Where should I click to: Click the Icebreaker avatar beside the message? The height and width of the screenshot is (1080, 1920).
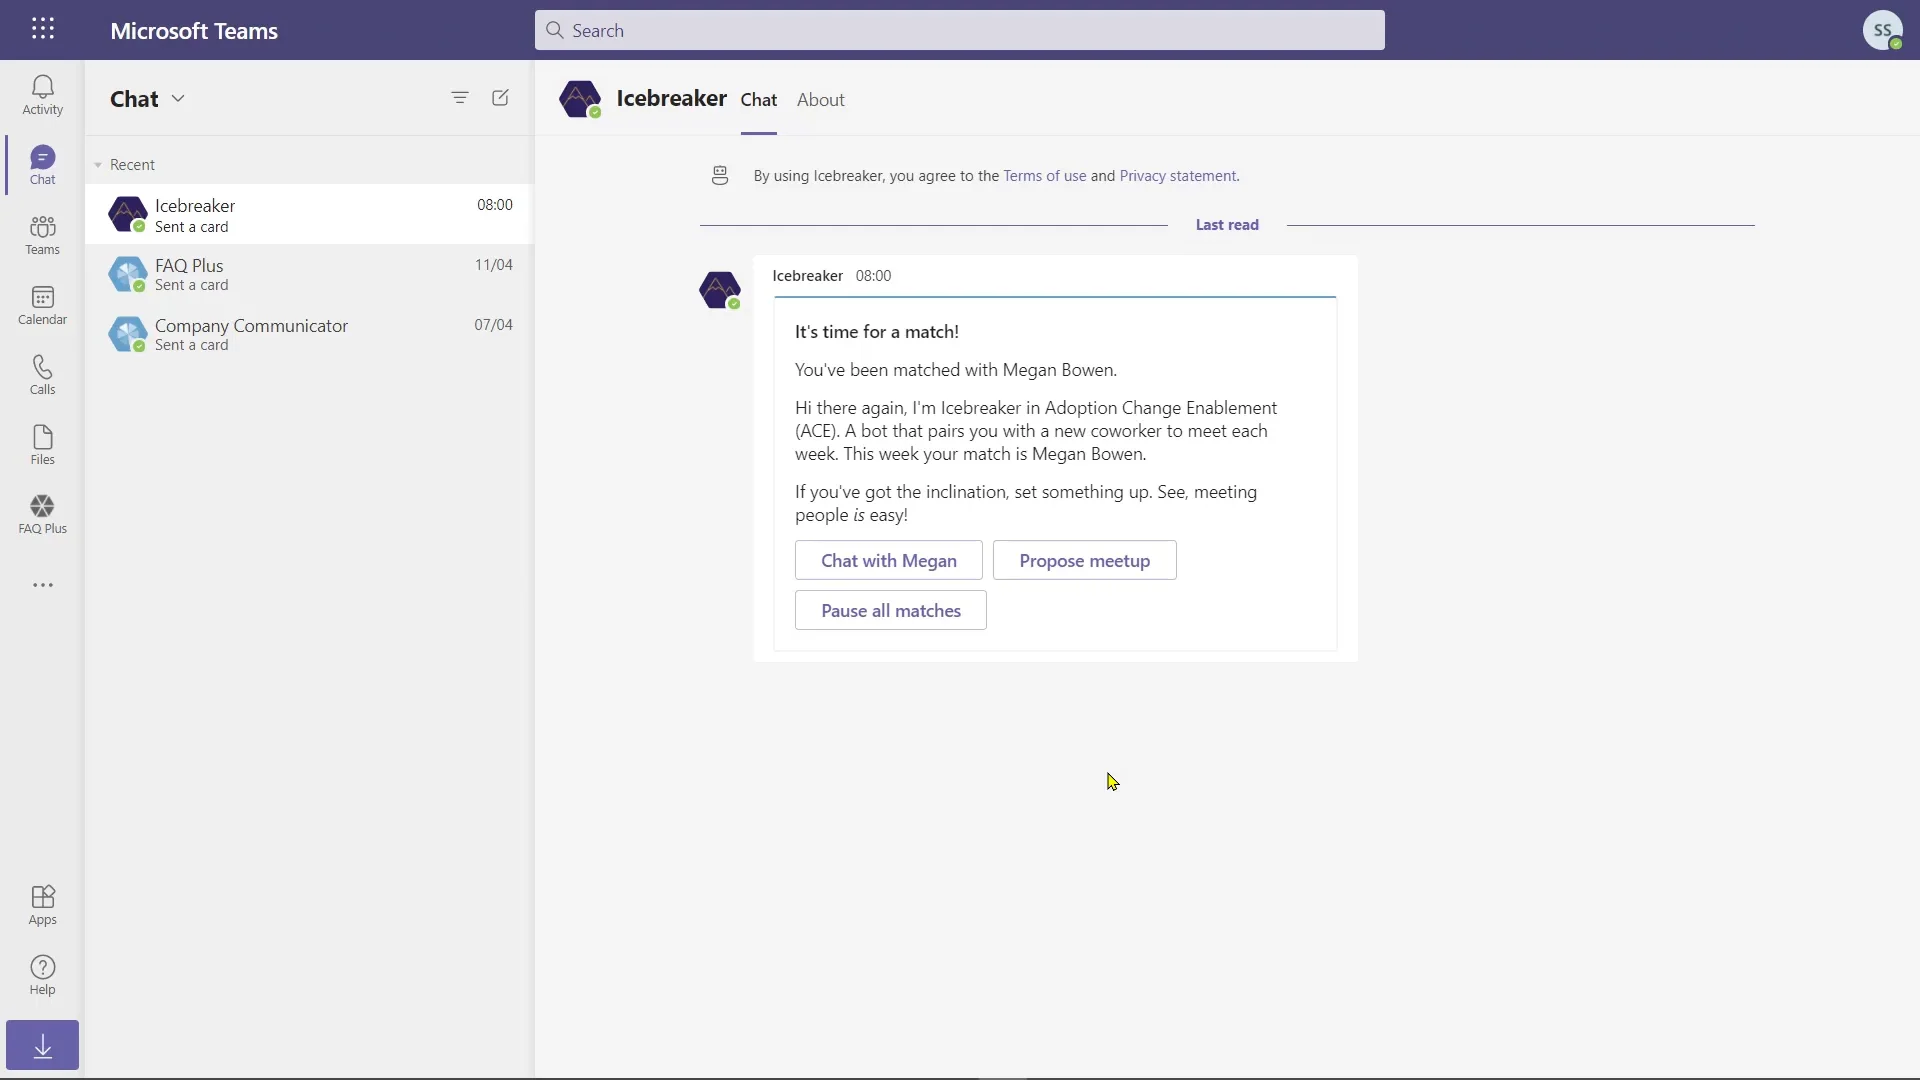720,290
